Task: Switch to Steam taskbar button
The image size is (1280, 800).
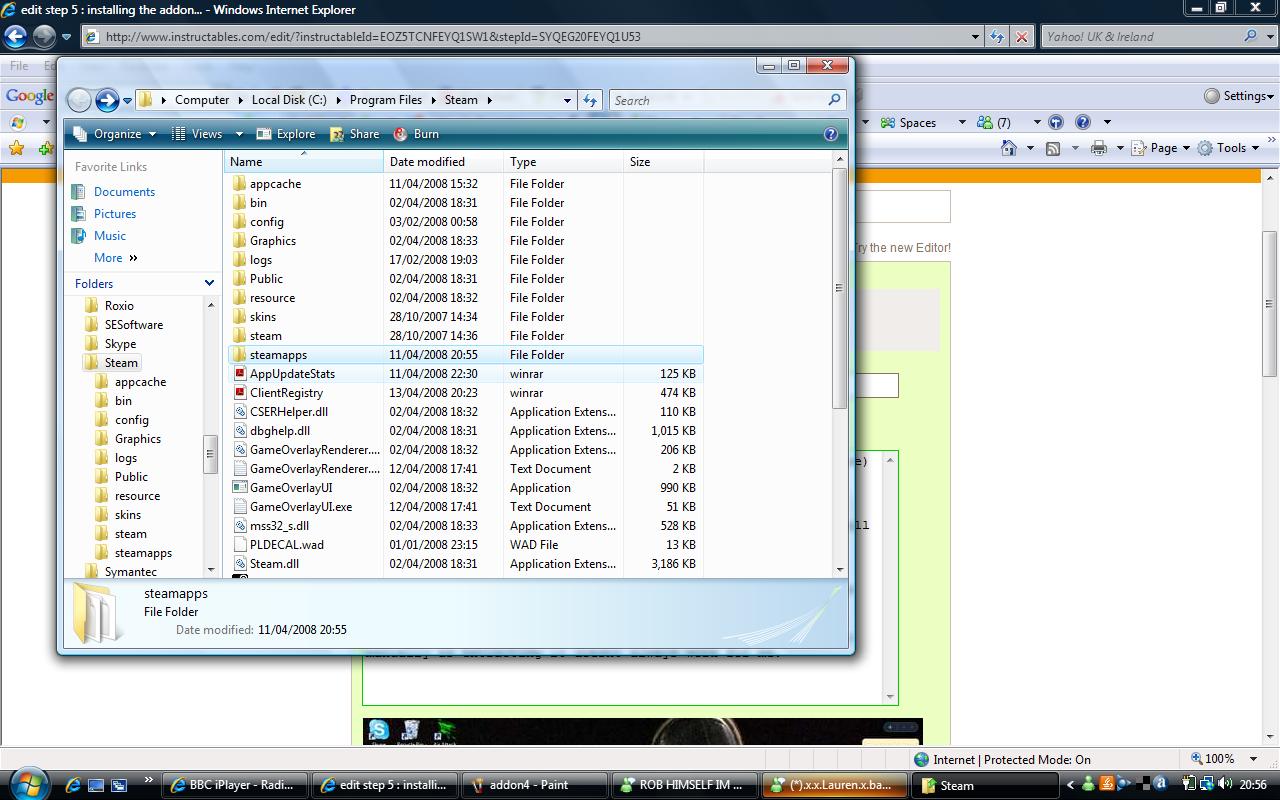Action: 985,785
